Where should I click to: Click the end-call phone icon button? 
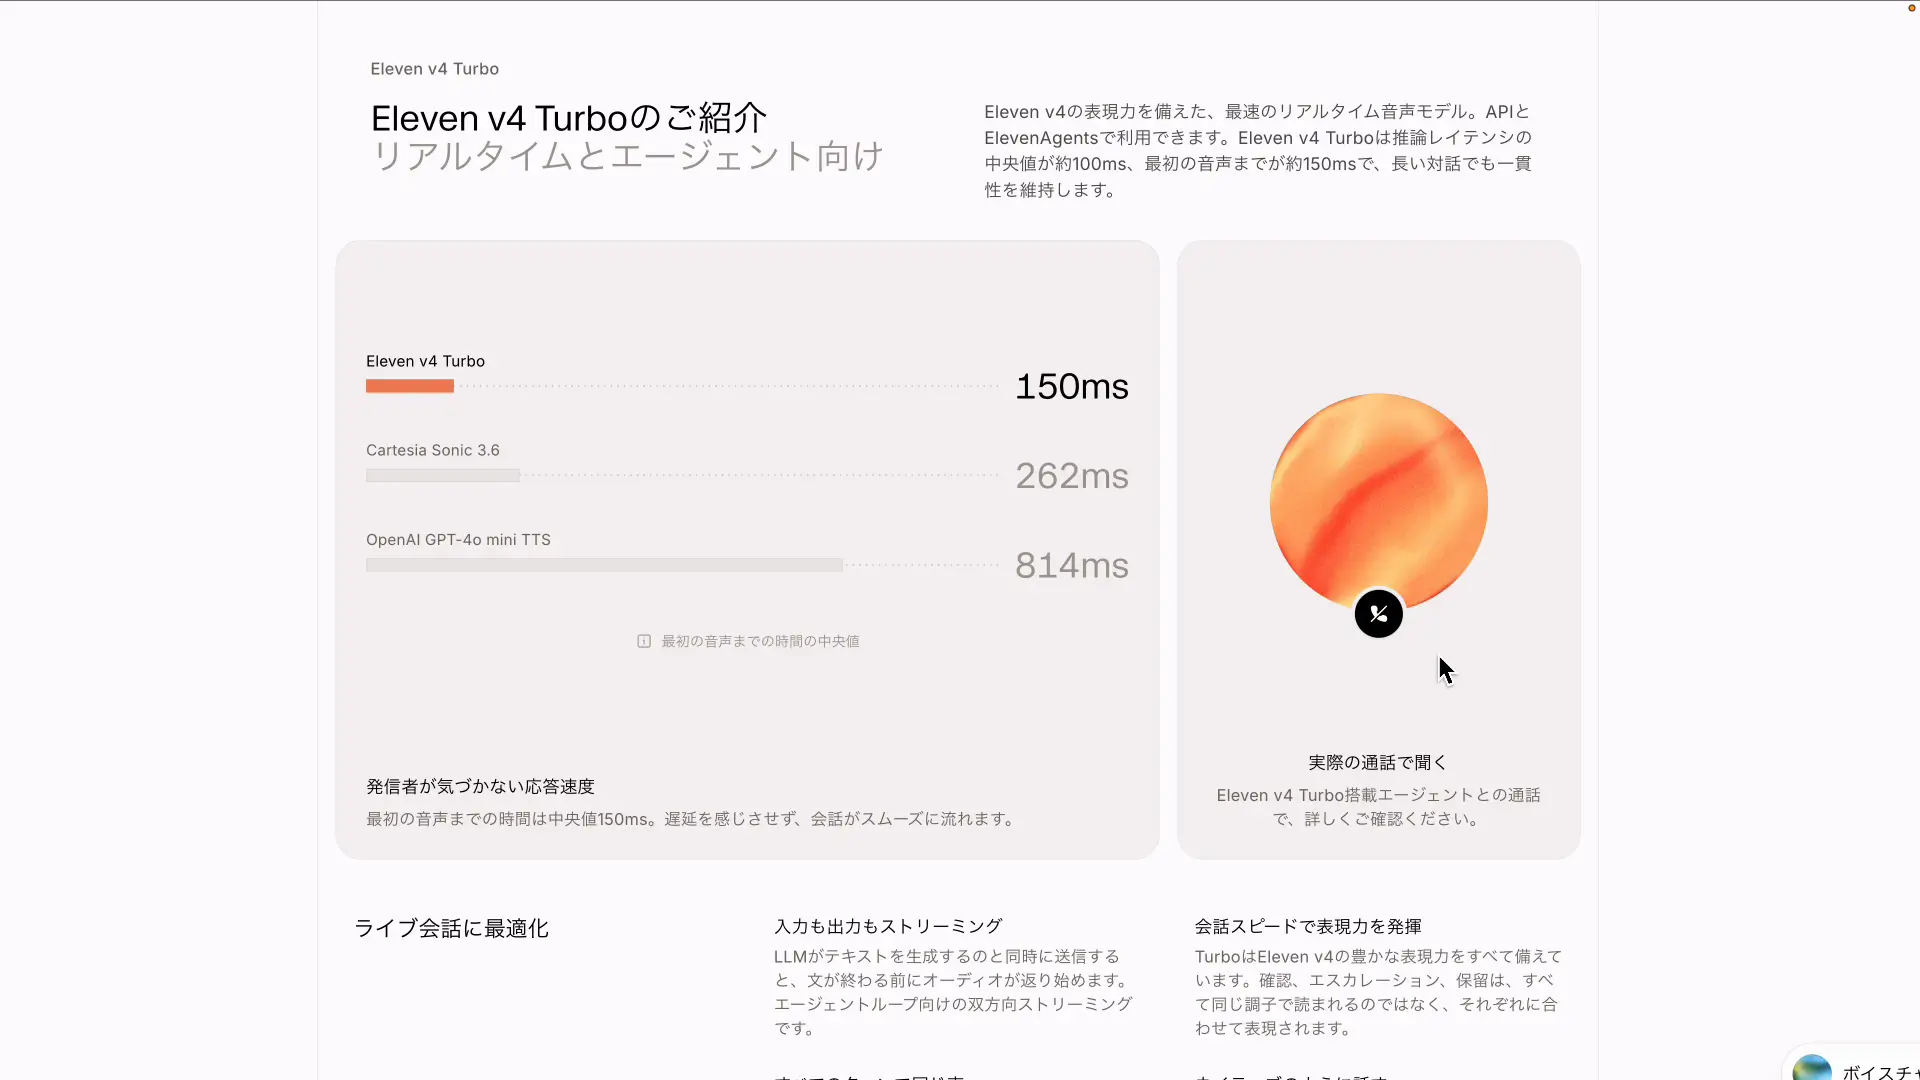click(1378, 614)
